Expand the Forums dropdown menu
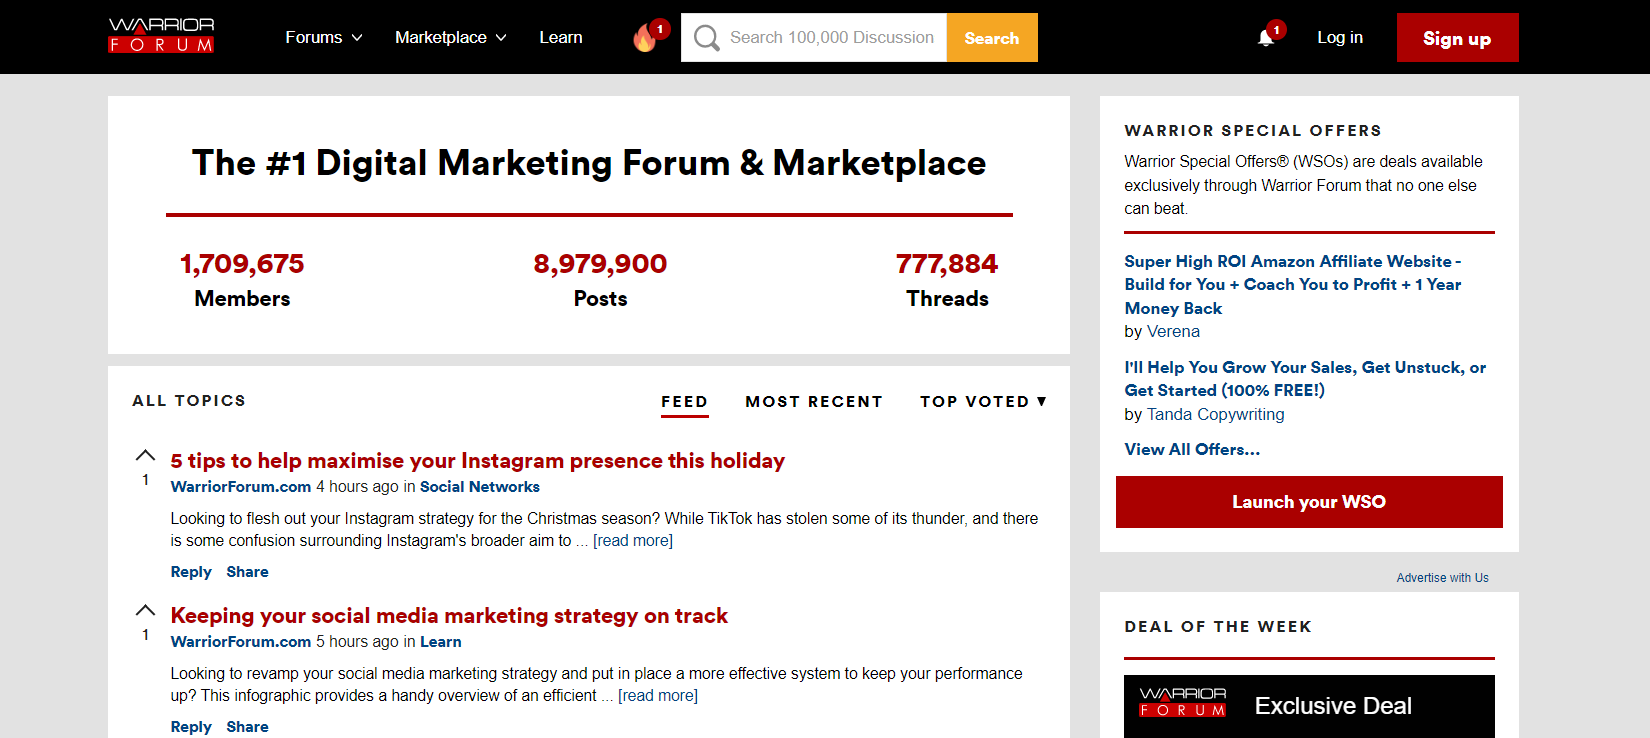The width and height of the screenshot is (1650, 738). 323,37
